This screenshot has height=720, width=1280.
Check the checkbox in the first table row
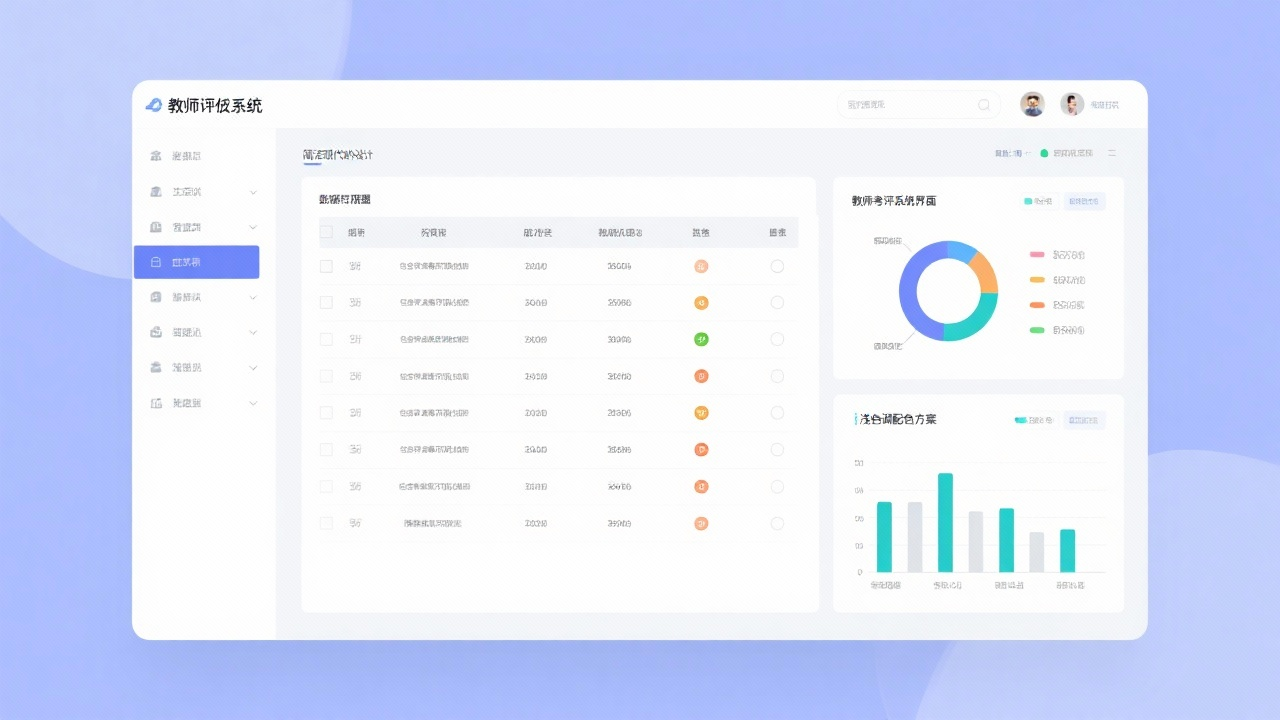pyautogui.click(x=326, y=266)
